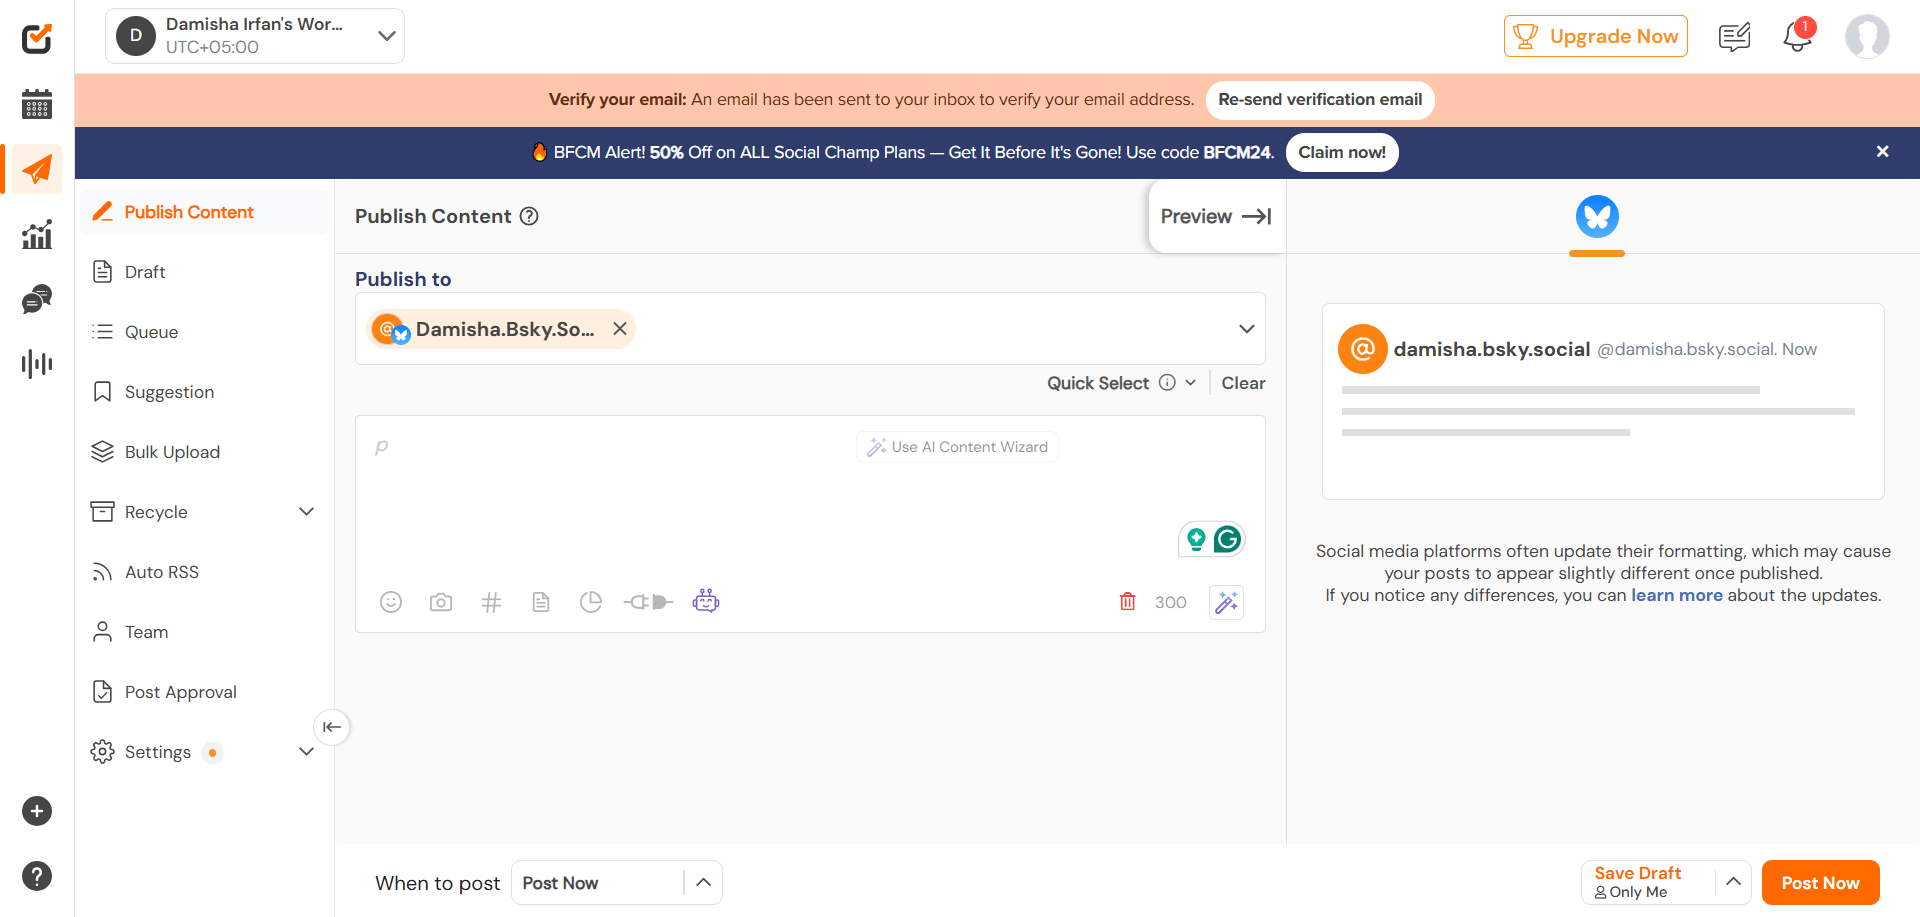Viewport: 1920px width, 917px height.
Task: Expand the Recycle menu chevron
Action: coord(306,512)
